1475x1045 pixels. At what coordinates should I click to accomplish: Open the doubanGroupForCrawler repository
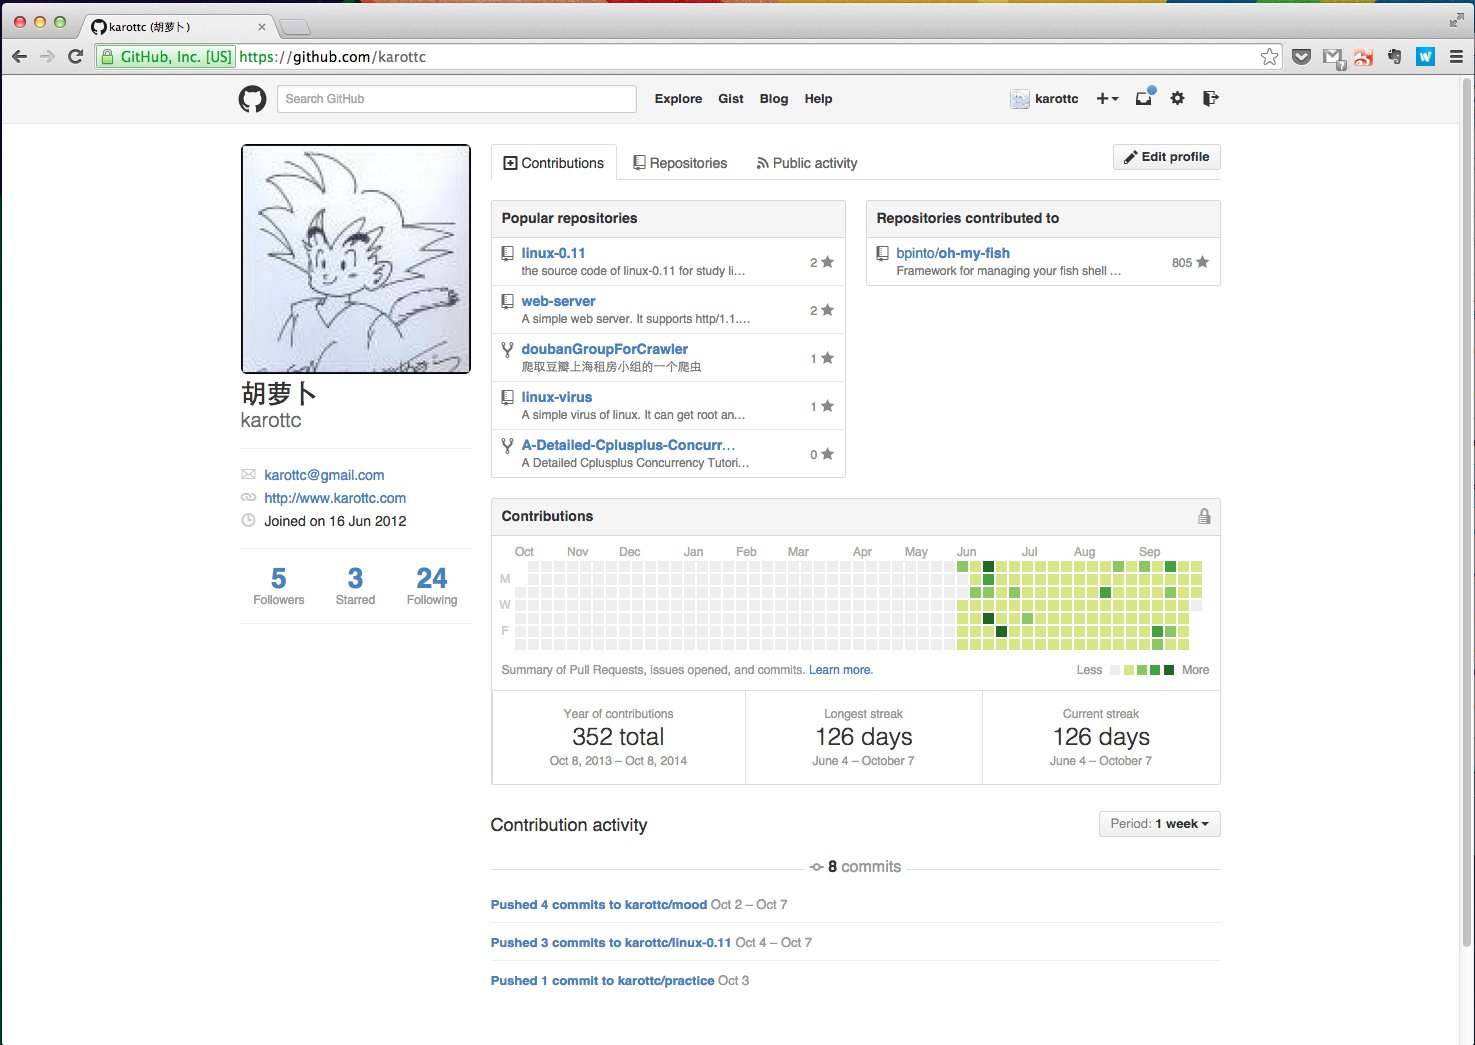point(605,349)
